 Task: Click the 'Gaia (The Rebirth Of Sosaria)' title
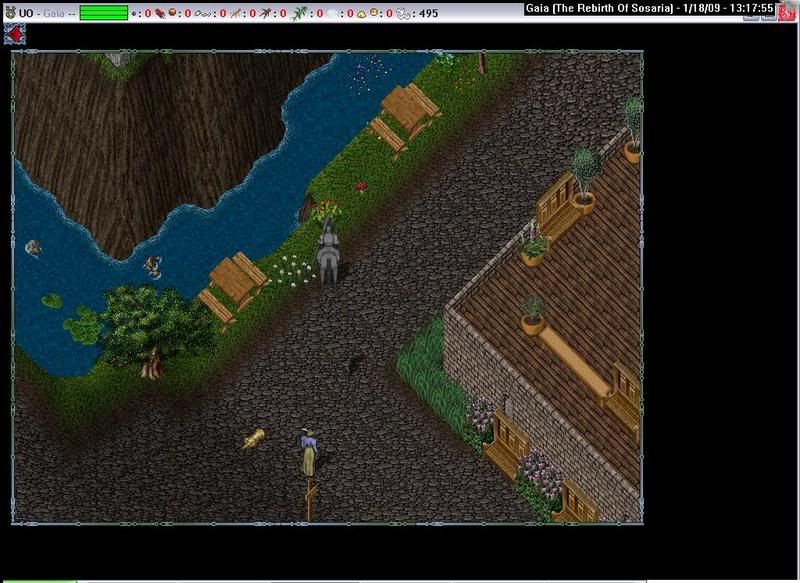(x=599, y=8)
